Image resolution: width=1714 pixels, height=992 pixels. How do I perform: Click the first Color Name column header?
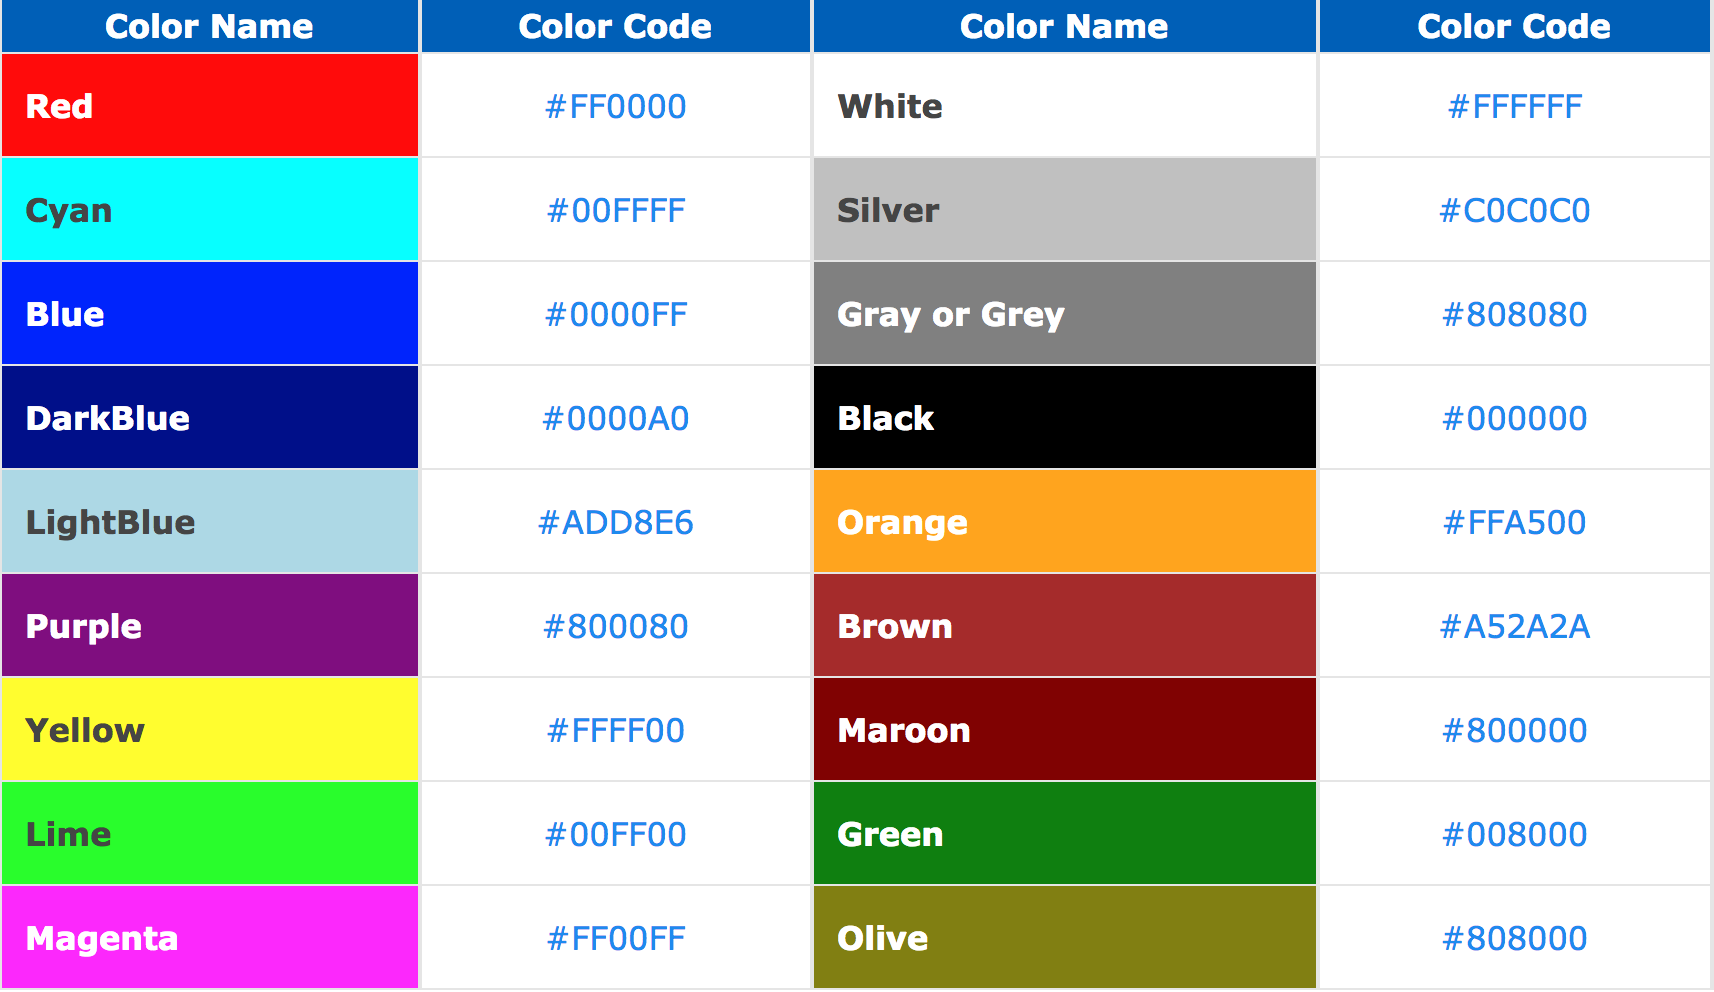(209, 26)
